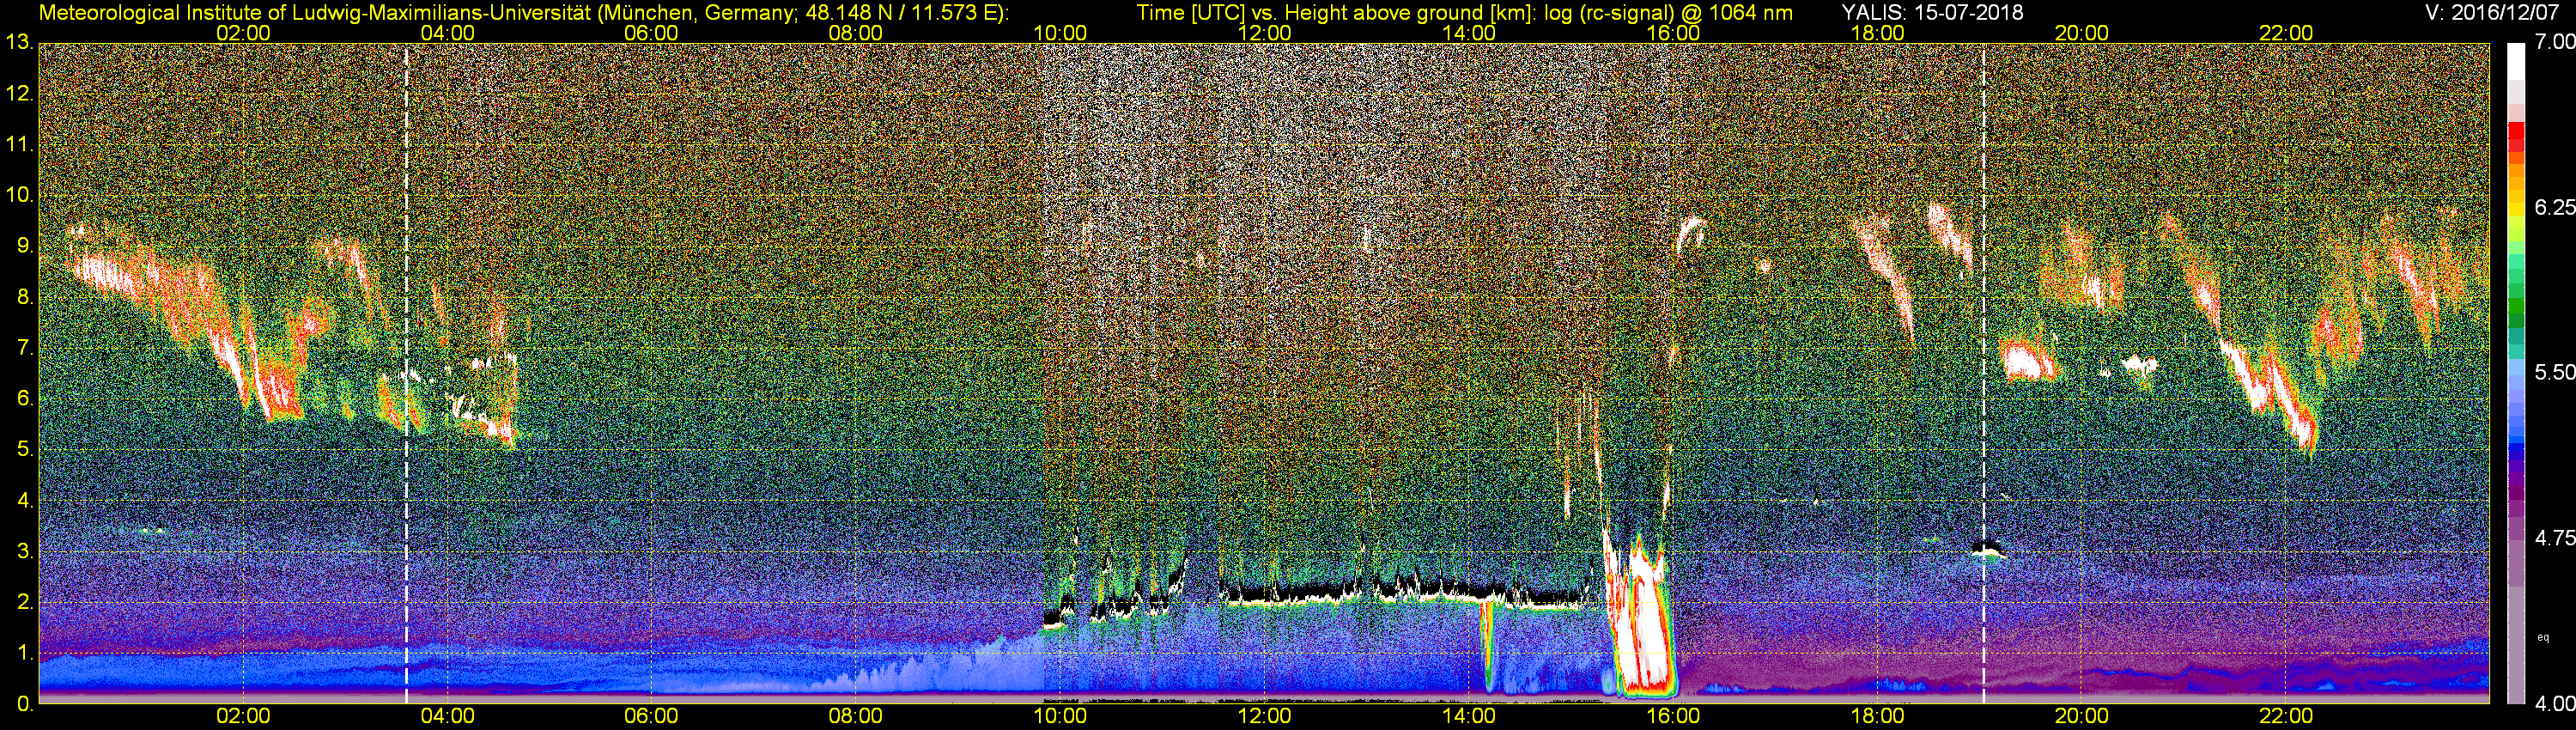The height and width of the screenshot is (730, 2576).
Task: Click the '12:00' time label on the top axis
Action: coord(1265,33)
